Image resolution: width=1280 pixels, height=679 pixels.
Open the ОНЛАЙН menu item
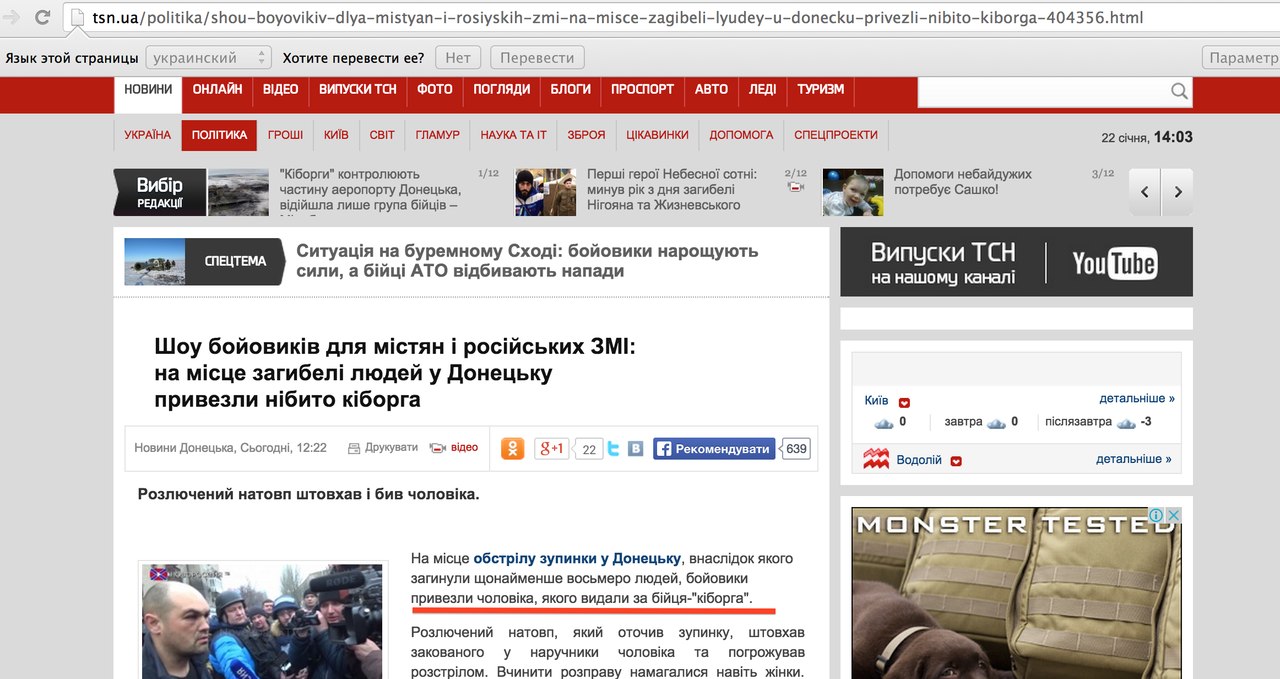(217, 89)
